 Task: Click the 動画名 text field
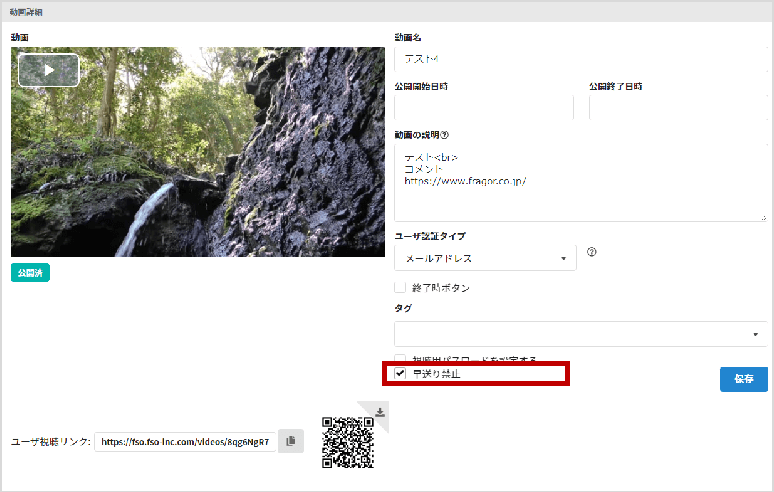(x=580, y=58)
